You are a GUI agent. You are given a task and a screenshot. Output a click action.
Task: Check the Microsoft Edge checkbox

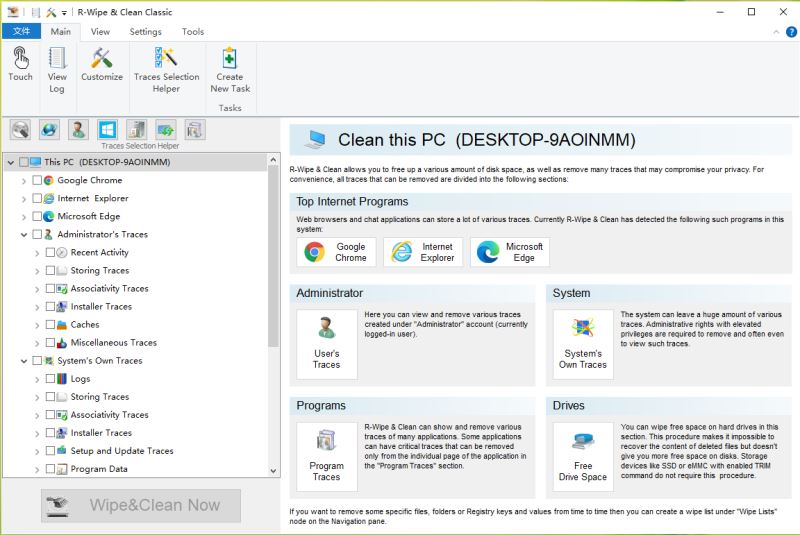(x=37, y=216)
